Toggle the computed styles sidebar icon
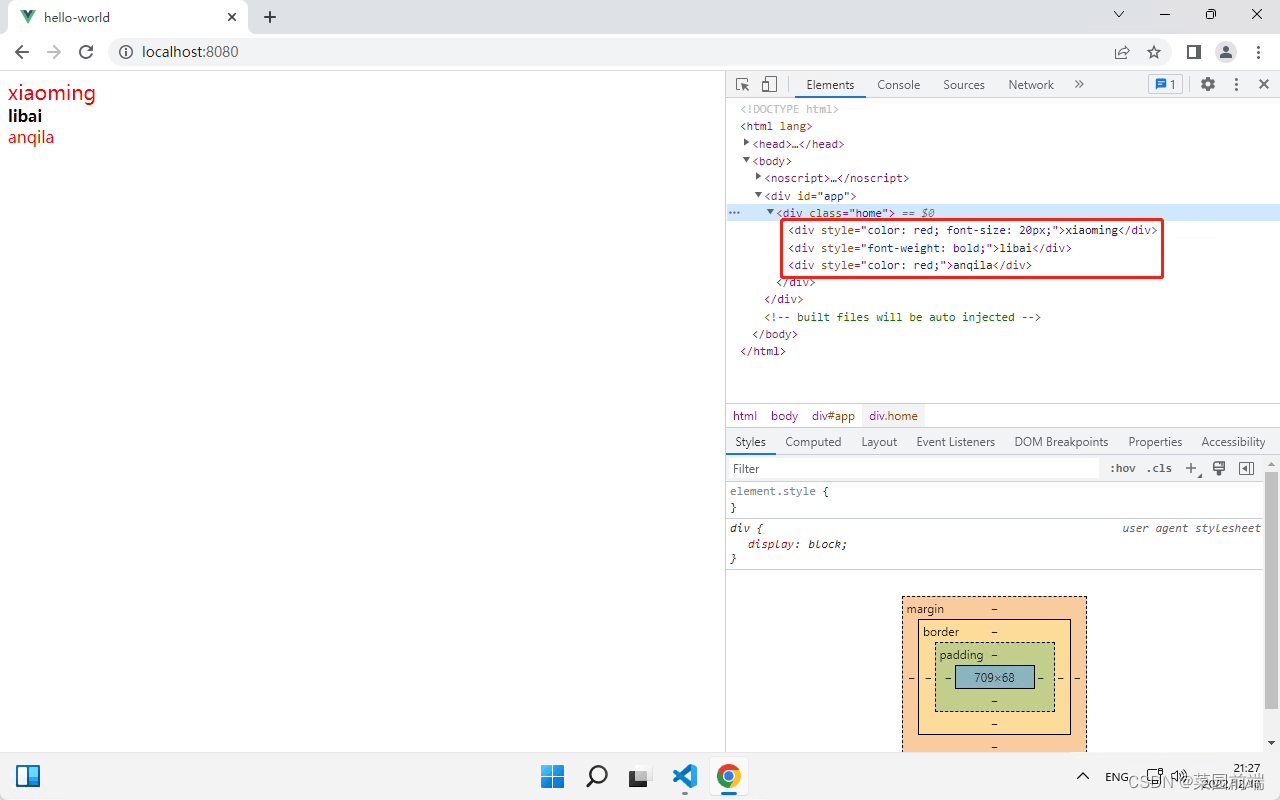Image resolution: width=1280 pixels, height=800 pixels. point(1246,468)
